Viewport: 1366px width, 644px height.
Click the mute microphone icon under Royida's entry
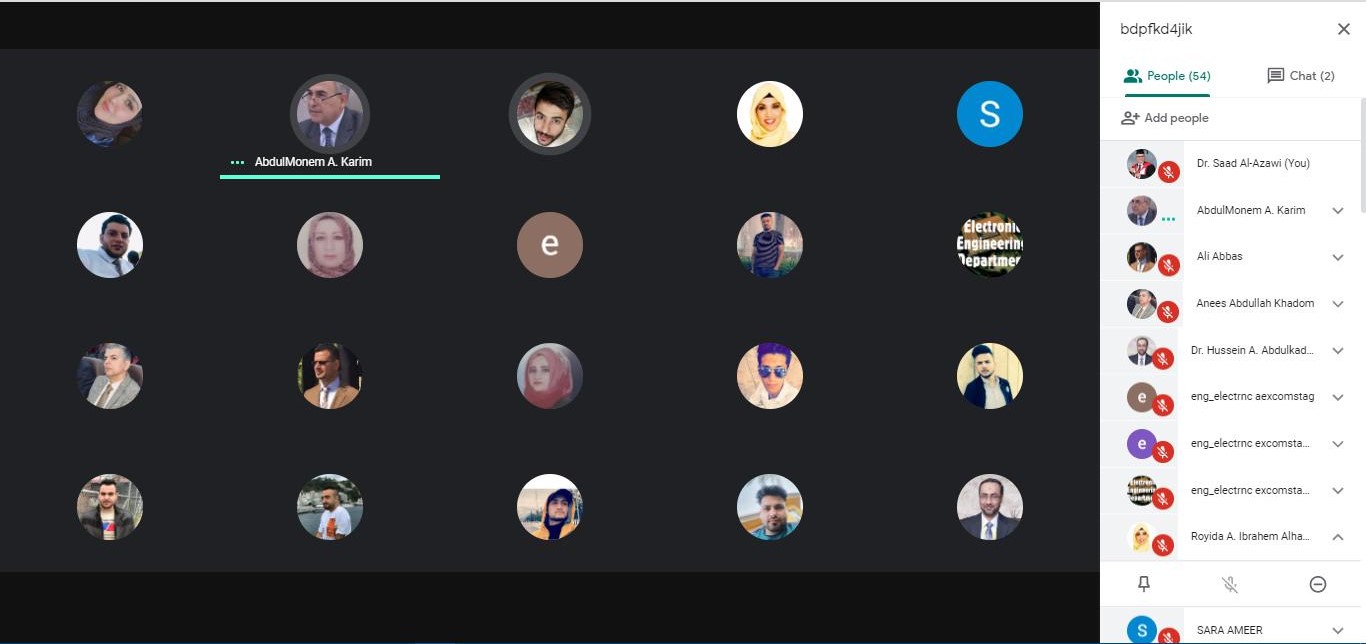point(1230,585)
